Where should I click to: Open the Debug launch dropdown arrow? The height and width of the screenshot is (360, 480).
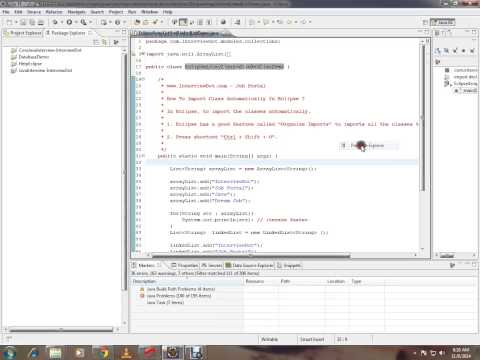(62, 22)
